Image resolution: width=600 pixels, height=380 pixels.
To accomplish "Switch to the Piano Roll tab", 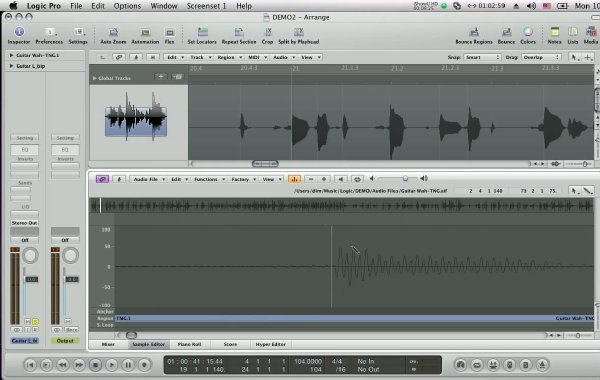I will [189, 344].
